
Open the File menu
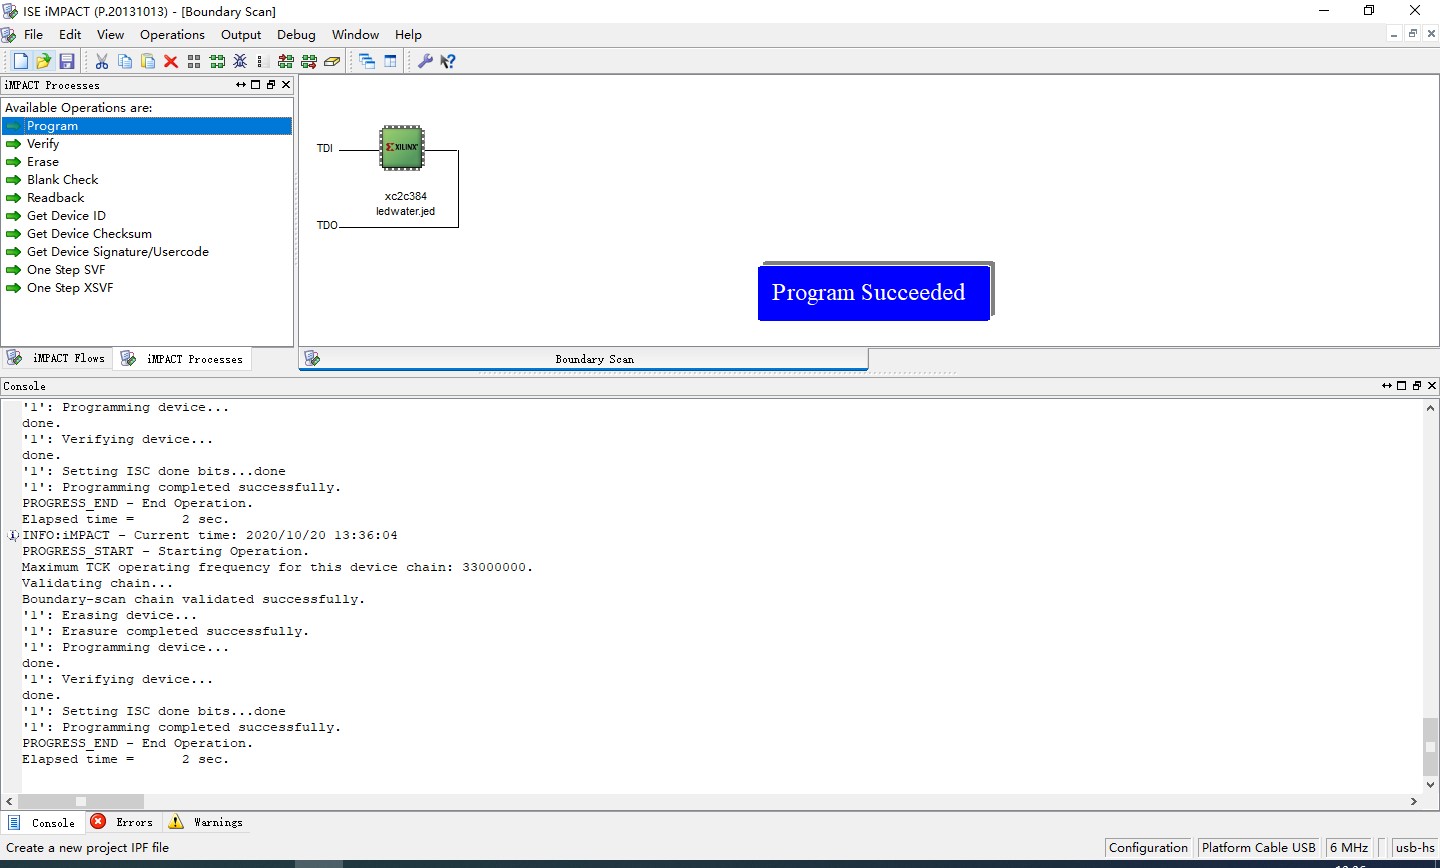pyautogui.click(x=33, y=34)
